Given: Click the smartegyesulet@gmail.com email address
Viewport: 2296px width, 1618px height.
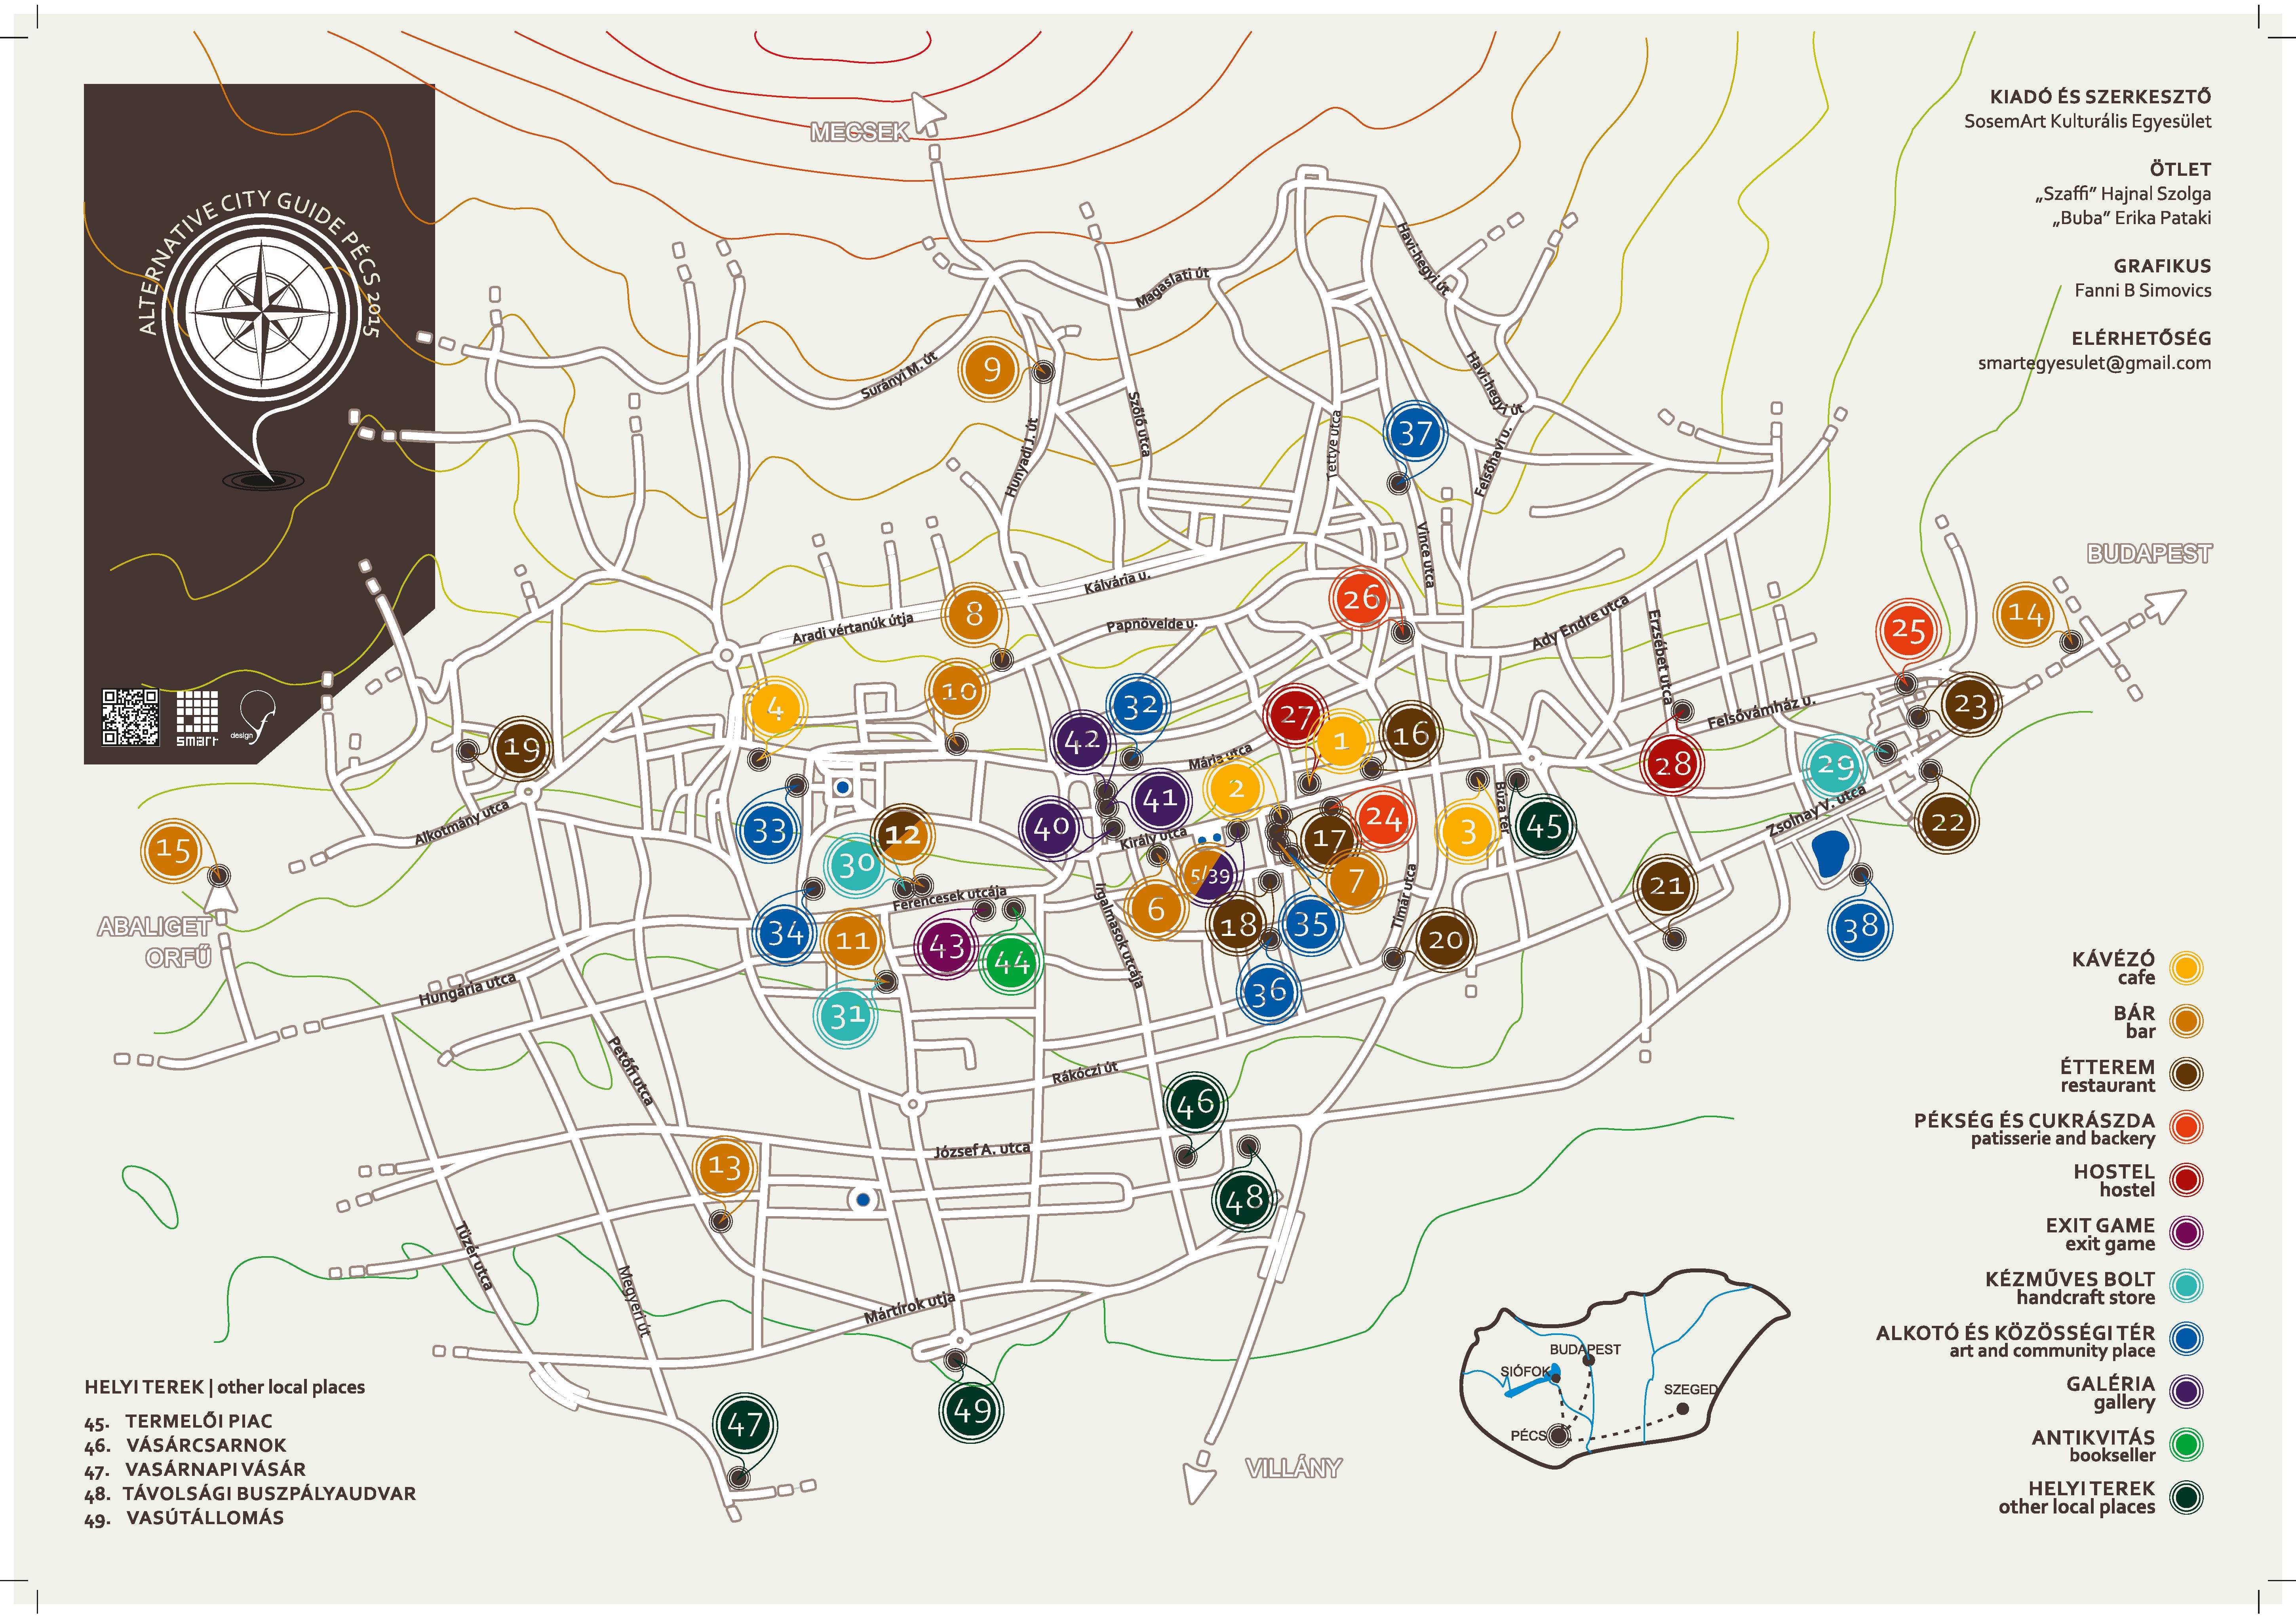Looking at the screenshot, I should coord(2094,364).
